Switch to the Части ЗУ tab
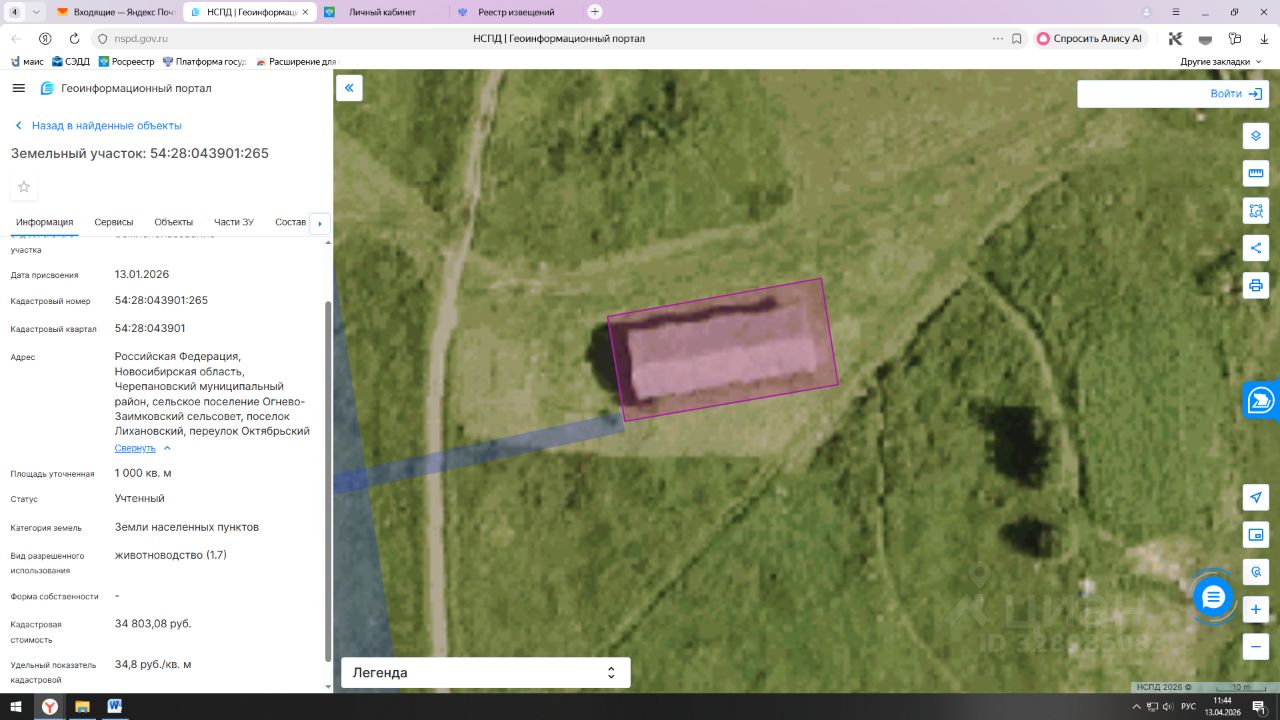The height and width of the screenshot is (720, 1280). (x=234, y=222)
